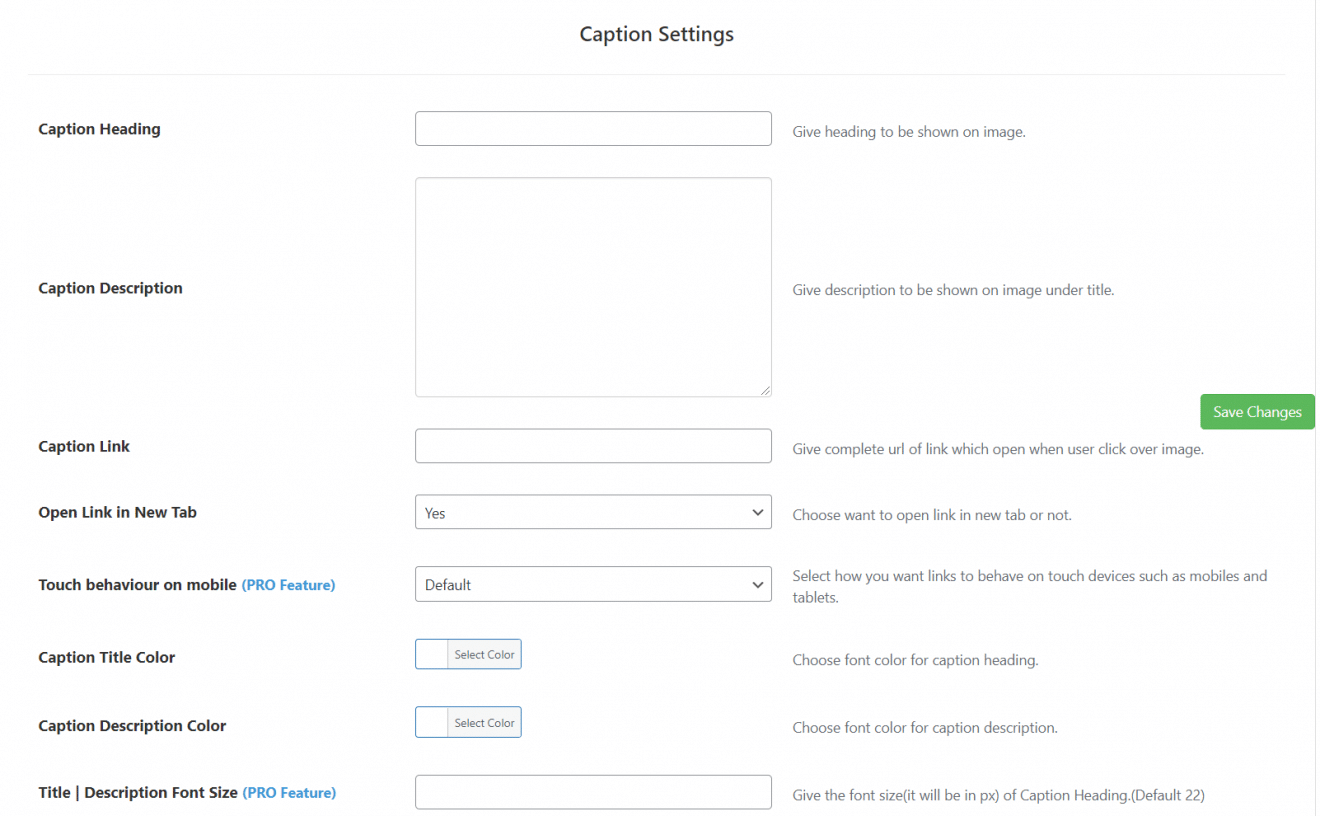
Task: Click inside the Caption Description textarea
Action: pyautogui.click(x=593, y=286)
